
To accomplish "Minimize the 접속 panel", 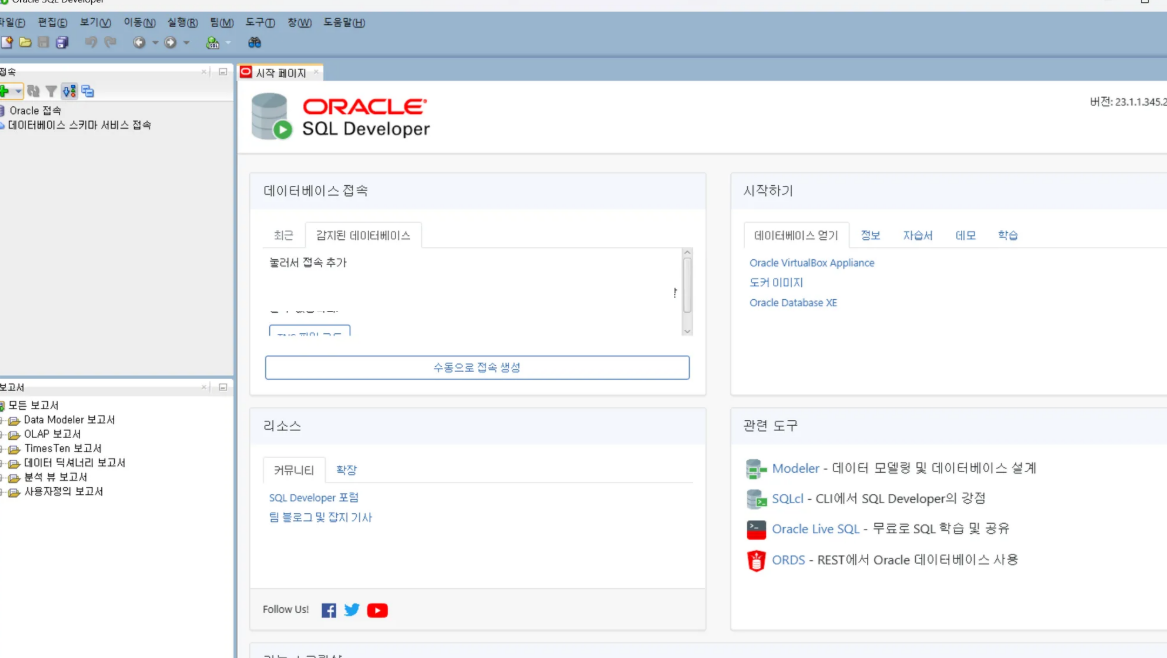I will 223,71.
